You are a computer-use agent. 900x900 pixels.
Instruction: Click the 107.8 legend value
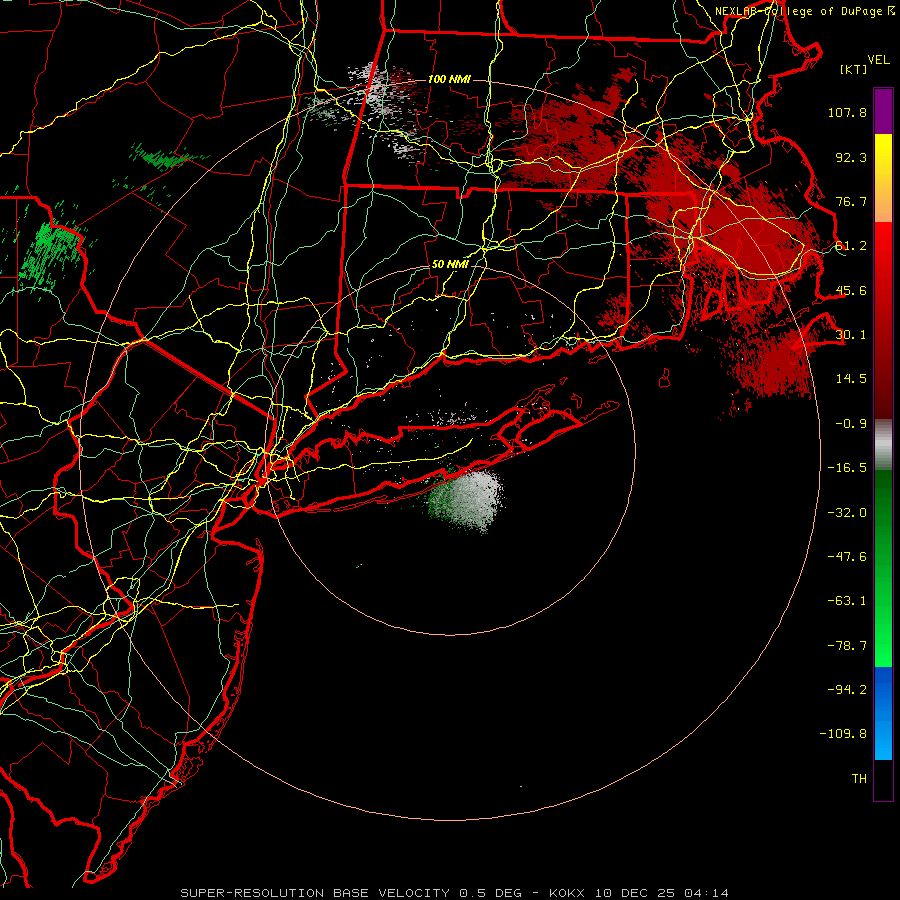847,112
